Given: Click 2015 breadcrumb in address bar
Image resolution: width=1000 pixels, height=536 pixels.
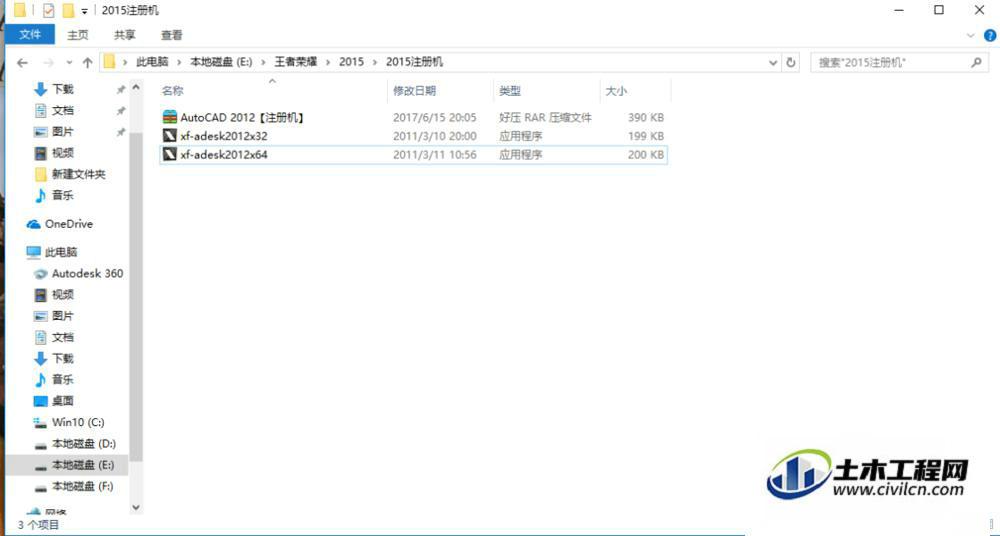Looking at the screenshot, I should (x=351, y=62).
